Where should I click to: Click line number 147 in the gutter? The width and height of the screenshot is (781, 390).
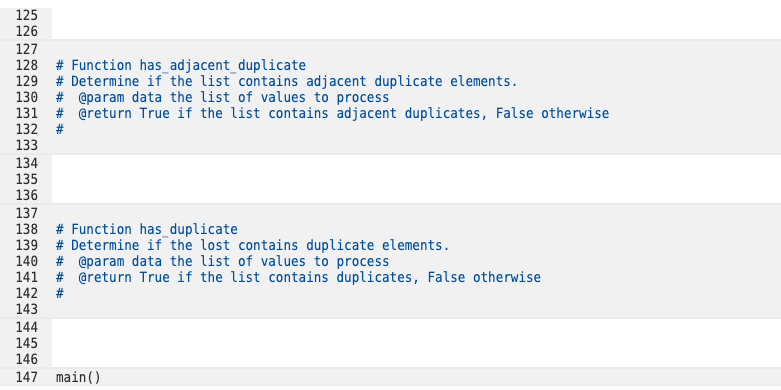point(26,378)
